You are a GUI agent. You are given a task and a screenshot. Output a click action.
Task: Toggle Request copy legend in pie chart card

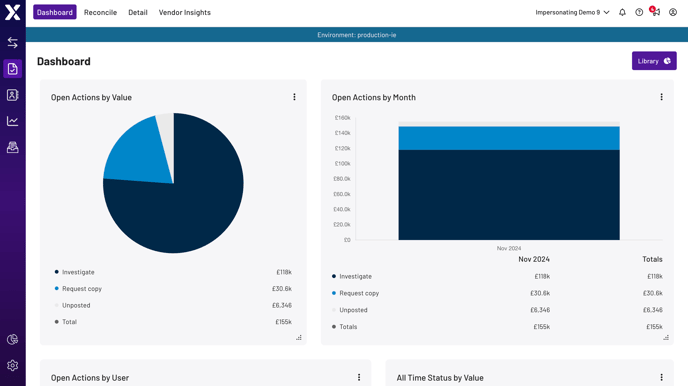tap(78, 289)
